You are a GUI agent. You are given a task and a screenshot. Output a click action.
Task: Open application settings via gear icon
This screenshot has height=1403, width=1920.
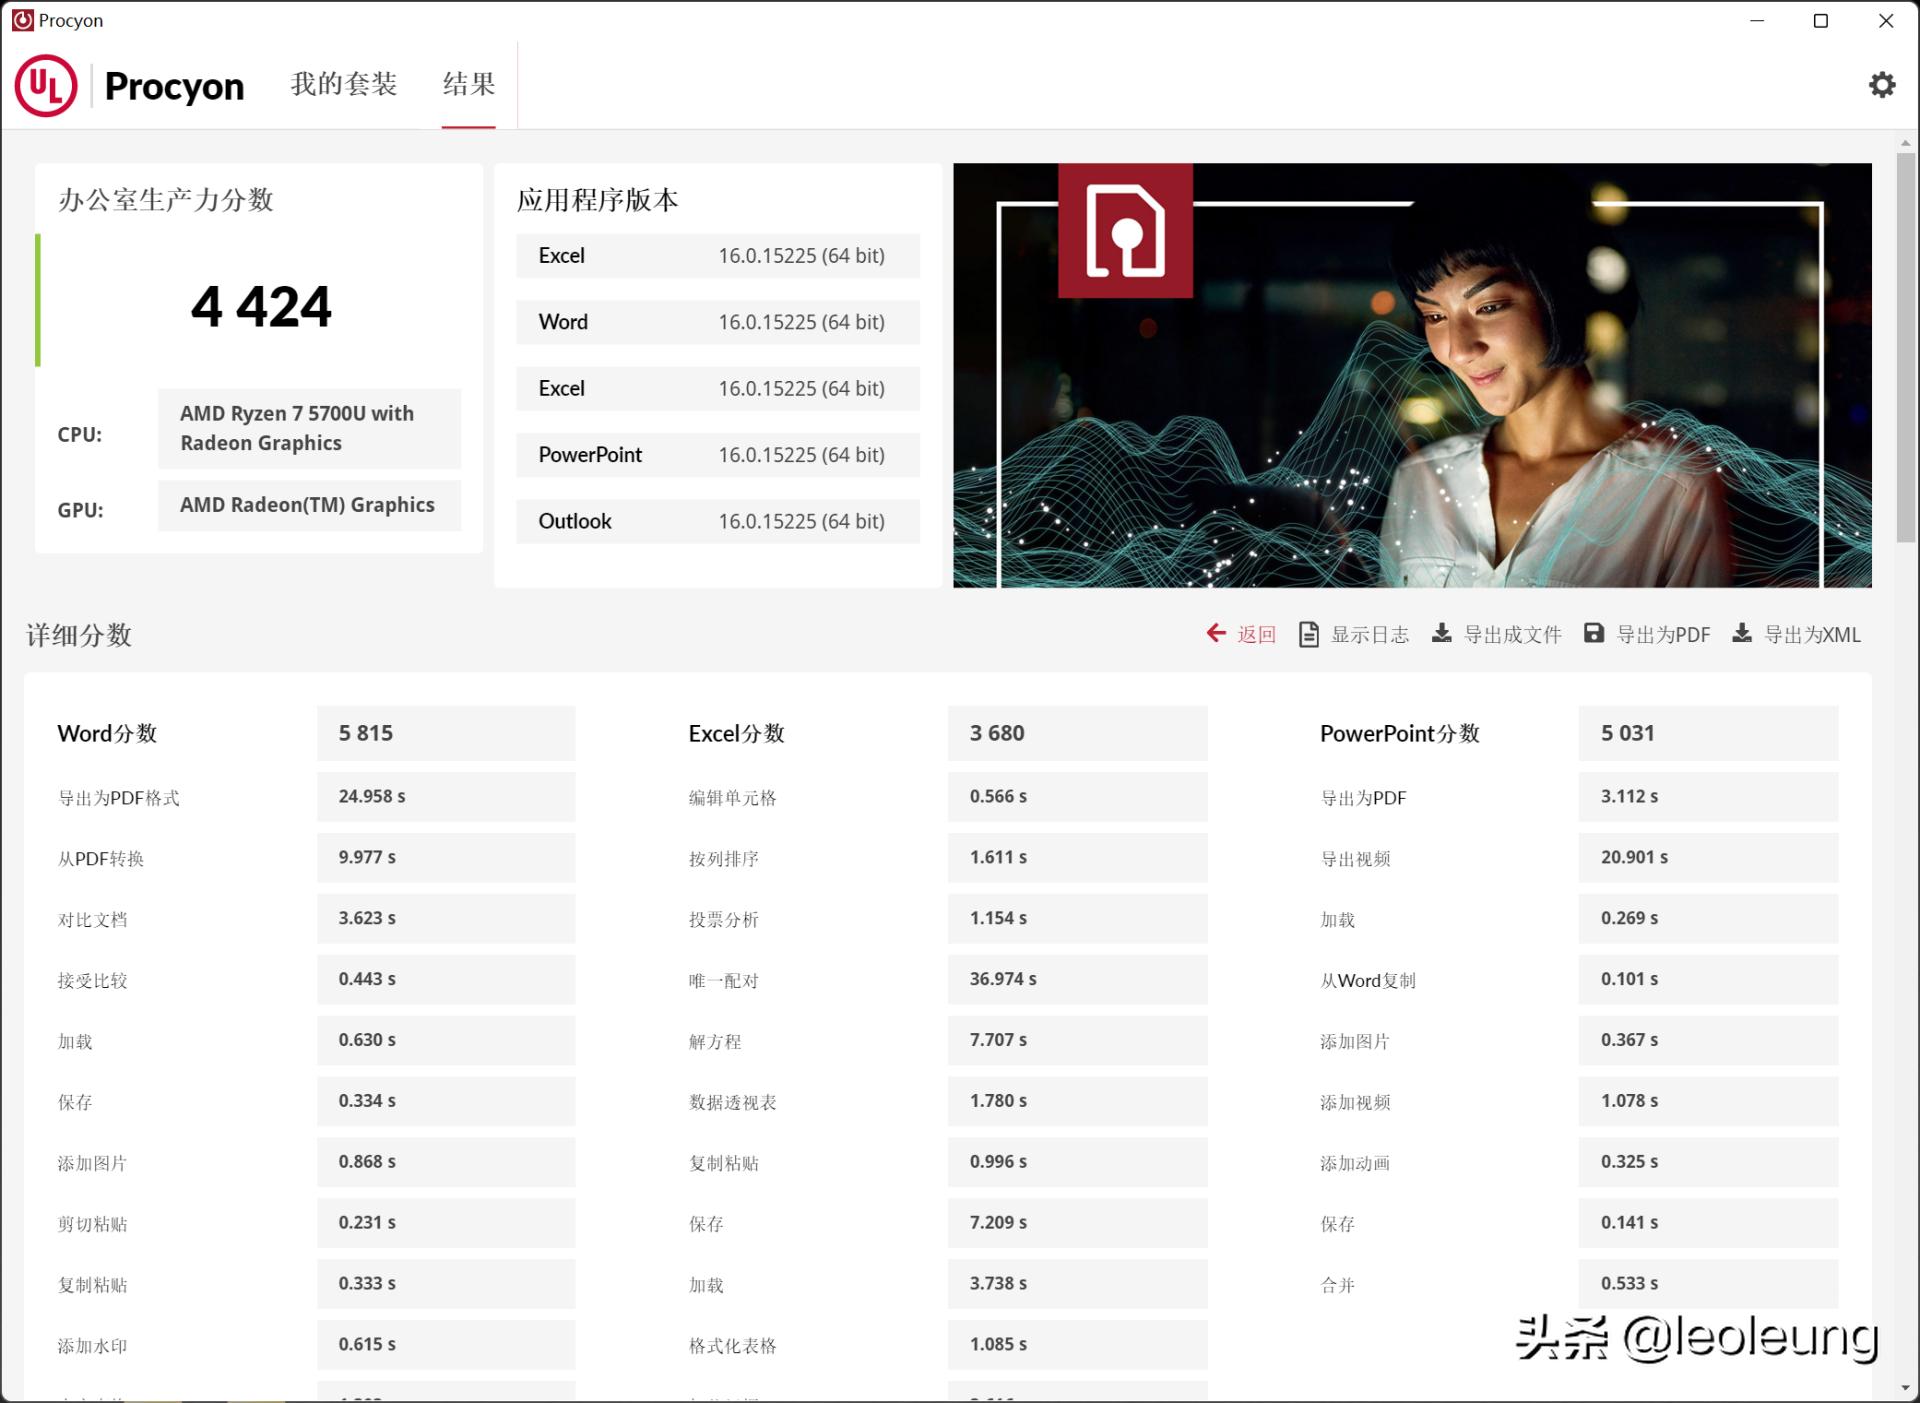click(x=1884, y=86)
